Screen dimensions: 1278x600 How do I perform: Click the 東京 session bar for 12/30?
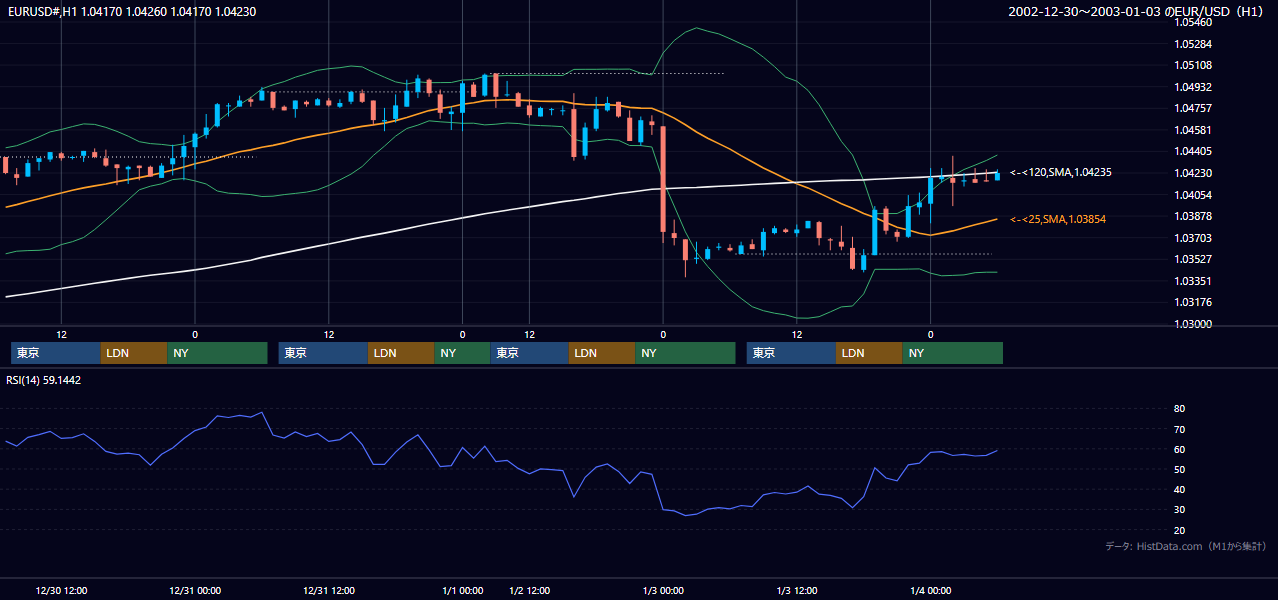click(x=56, y=353)
